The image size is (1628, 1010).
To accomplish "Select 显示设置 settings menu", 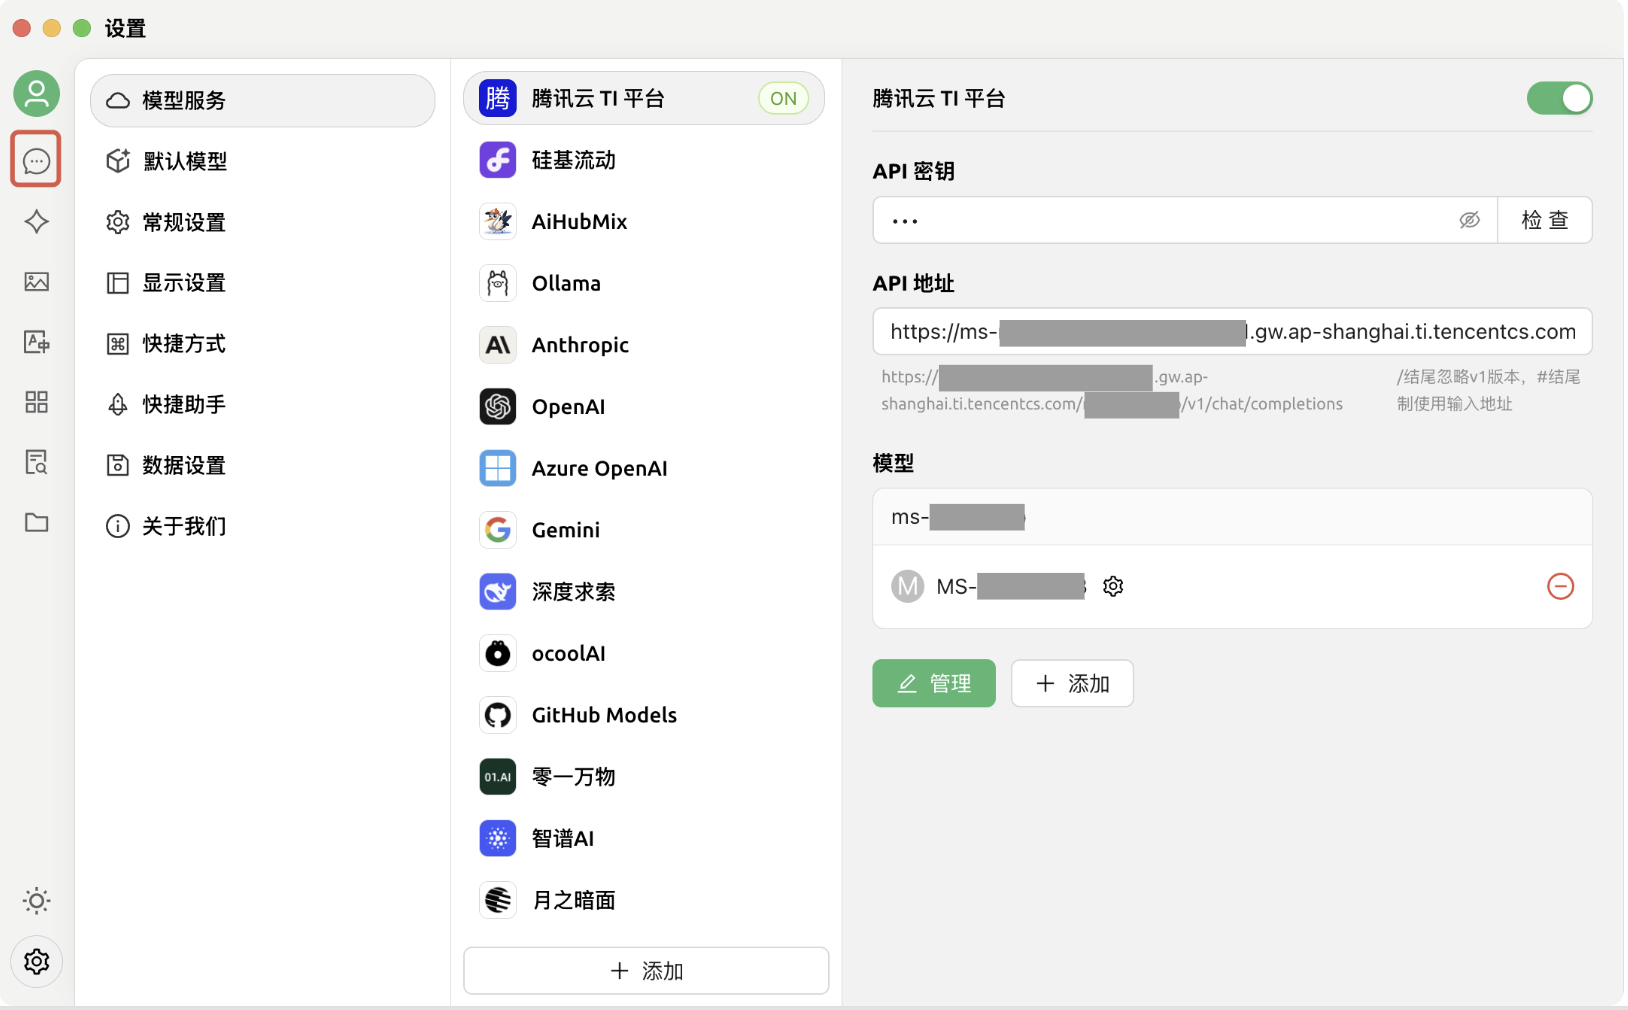I will click(263, 283).
